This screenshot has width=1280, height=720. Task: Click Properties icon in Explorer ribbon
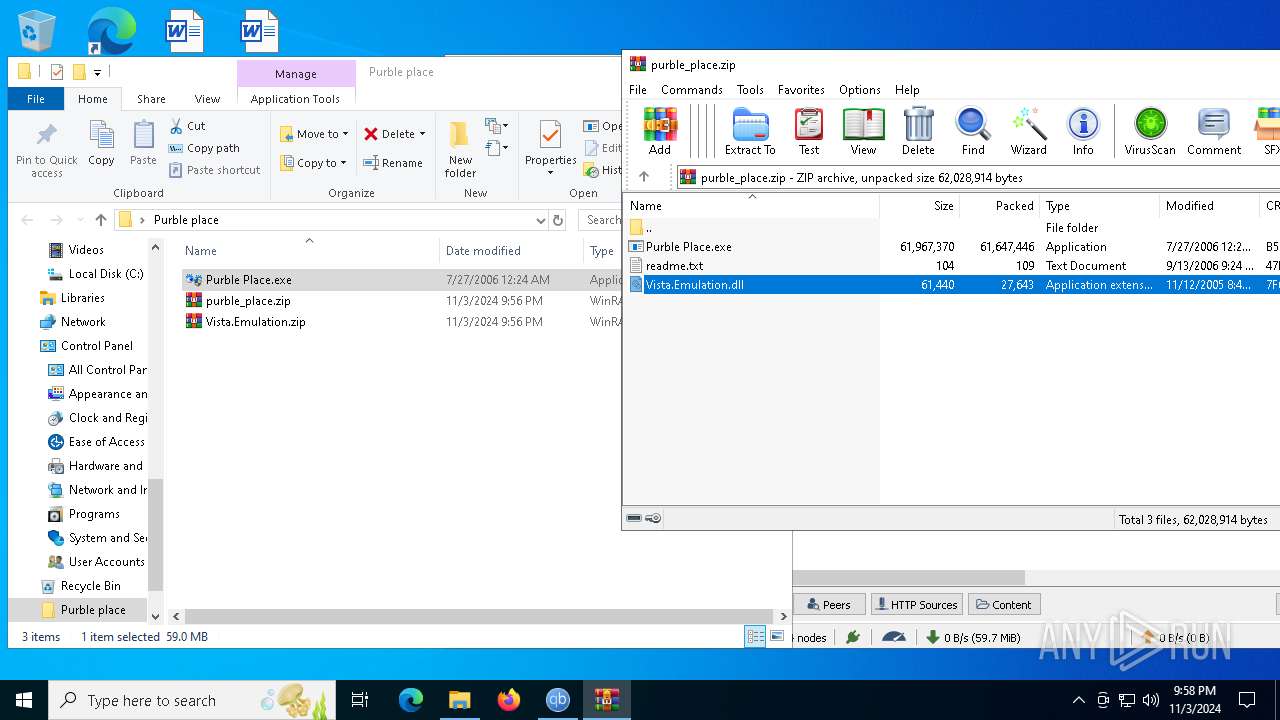pyautogui.click(x=551, y=149)
